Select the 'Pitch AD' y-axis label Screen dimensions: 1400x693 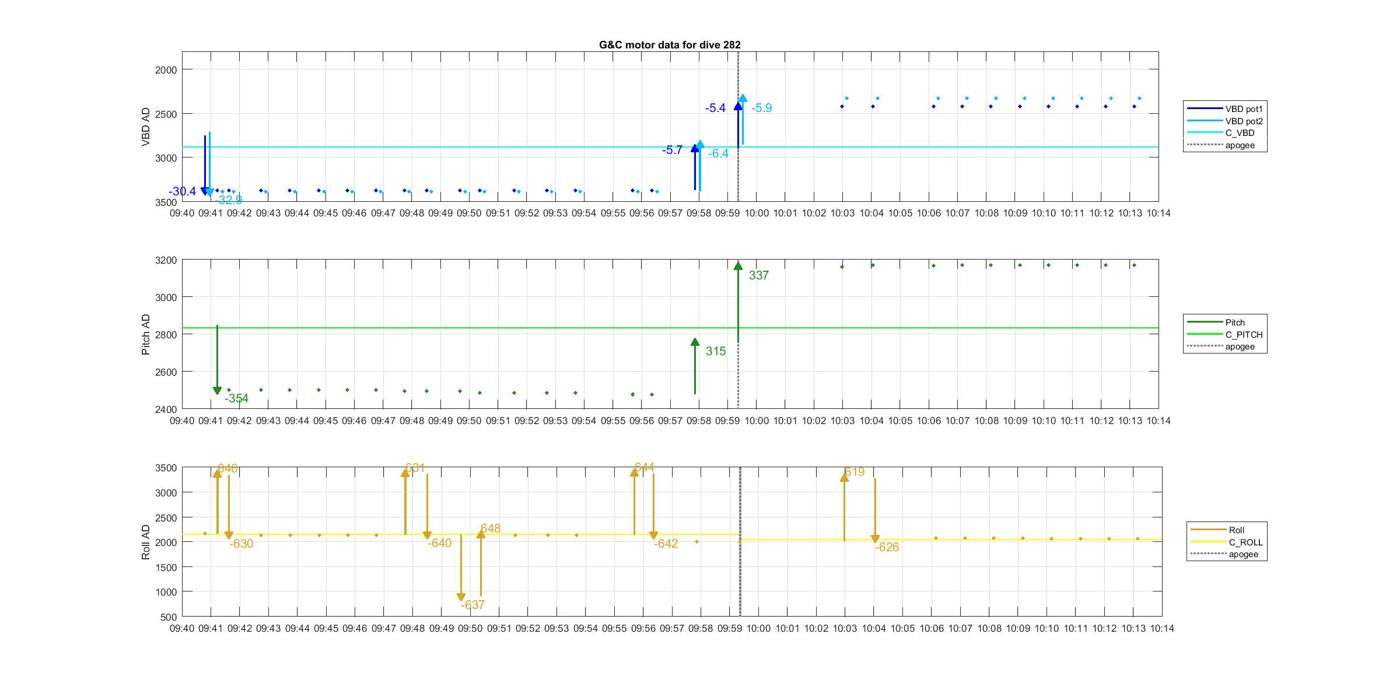pyautogui.click(x=146, y=334)
